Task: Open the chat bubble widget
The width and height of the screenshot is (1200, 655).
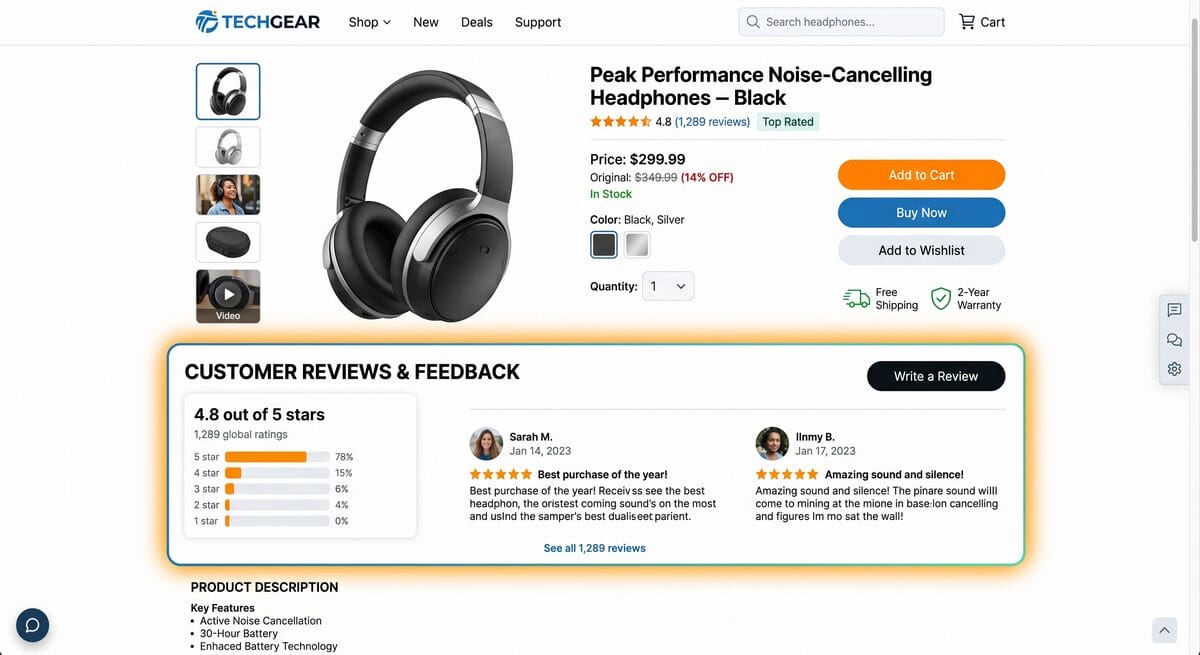Action: click(x=32, y=625)
